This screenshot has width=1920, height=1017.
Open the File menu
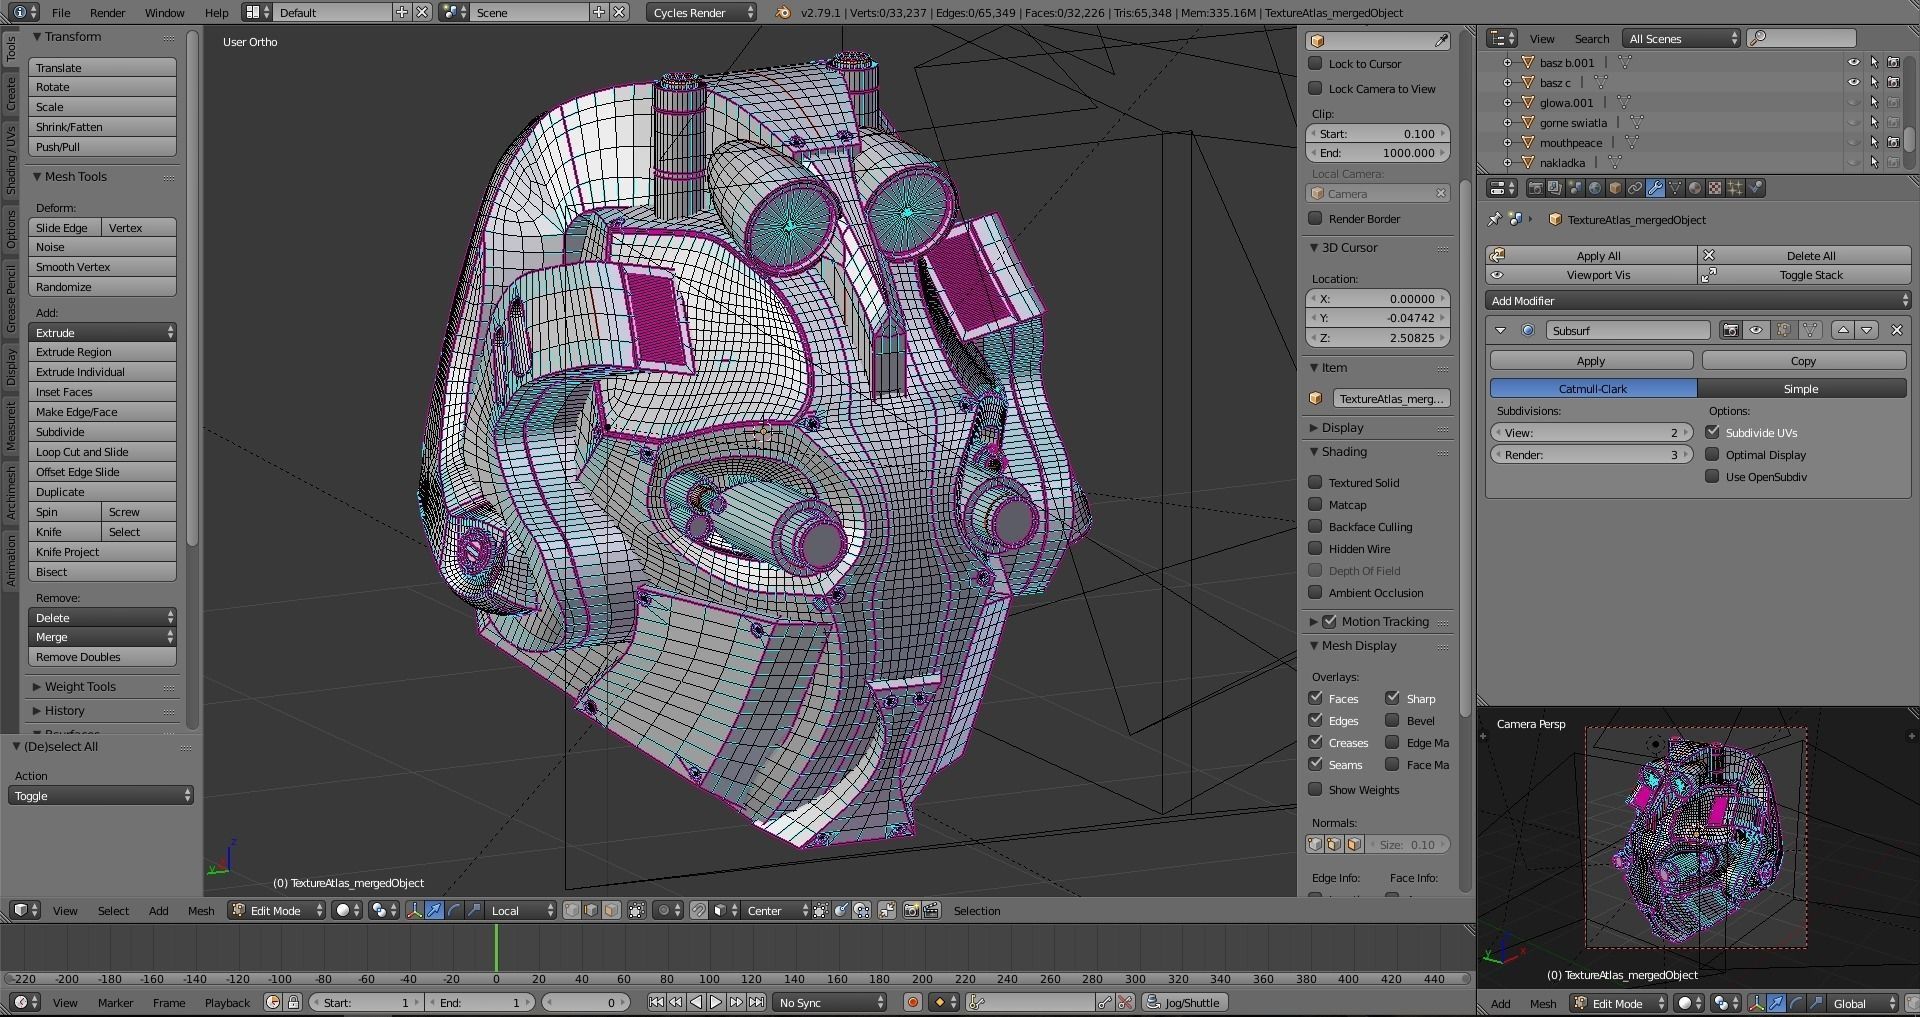61,13
